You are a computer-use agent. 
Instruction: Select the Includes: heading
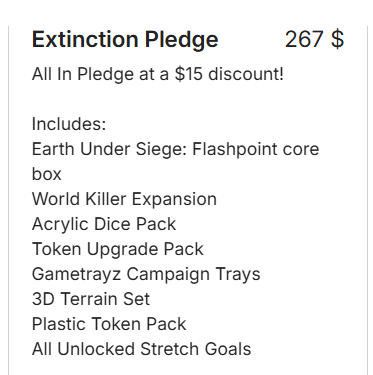tap(69, 124)
